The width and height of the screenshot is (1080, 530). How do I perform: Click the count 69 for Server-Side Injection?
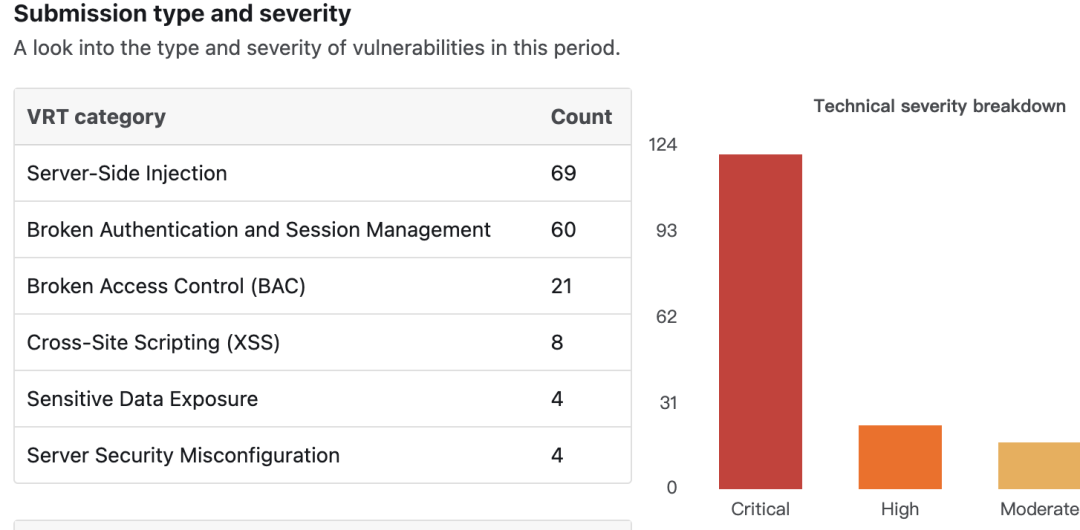click(x=563, y=173)
